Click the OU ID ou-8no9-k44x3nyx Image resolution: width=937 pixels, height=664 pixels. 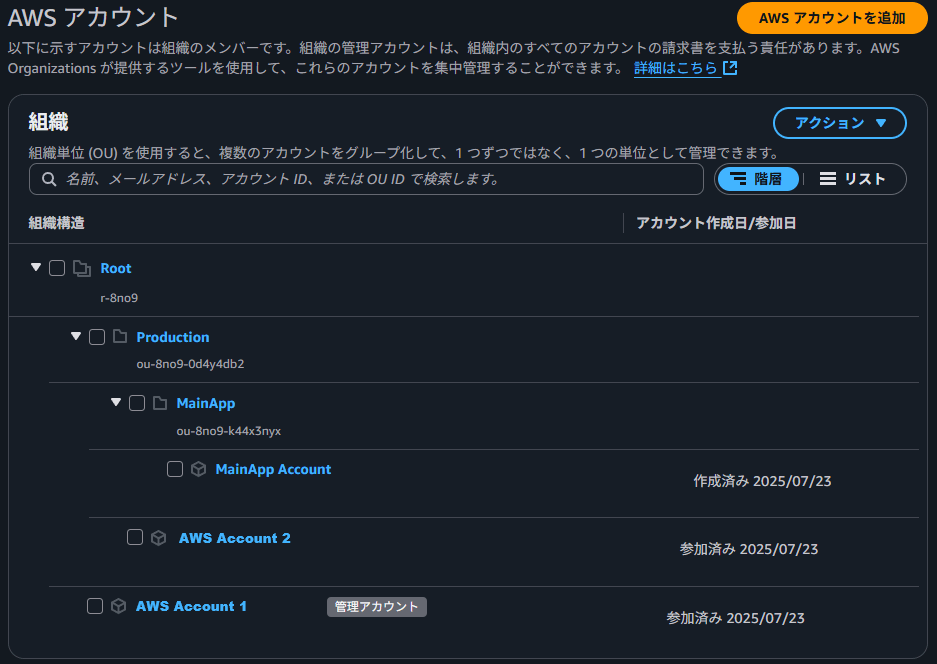tap(228, 431)
